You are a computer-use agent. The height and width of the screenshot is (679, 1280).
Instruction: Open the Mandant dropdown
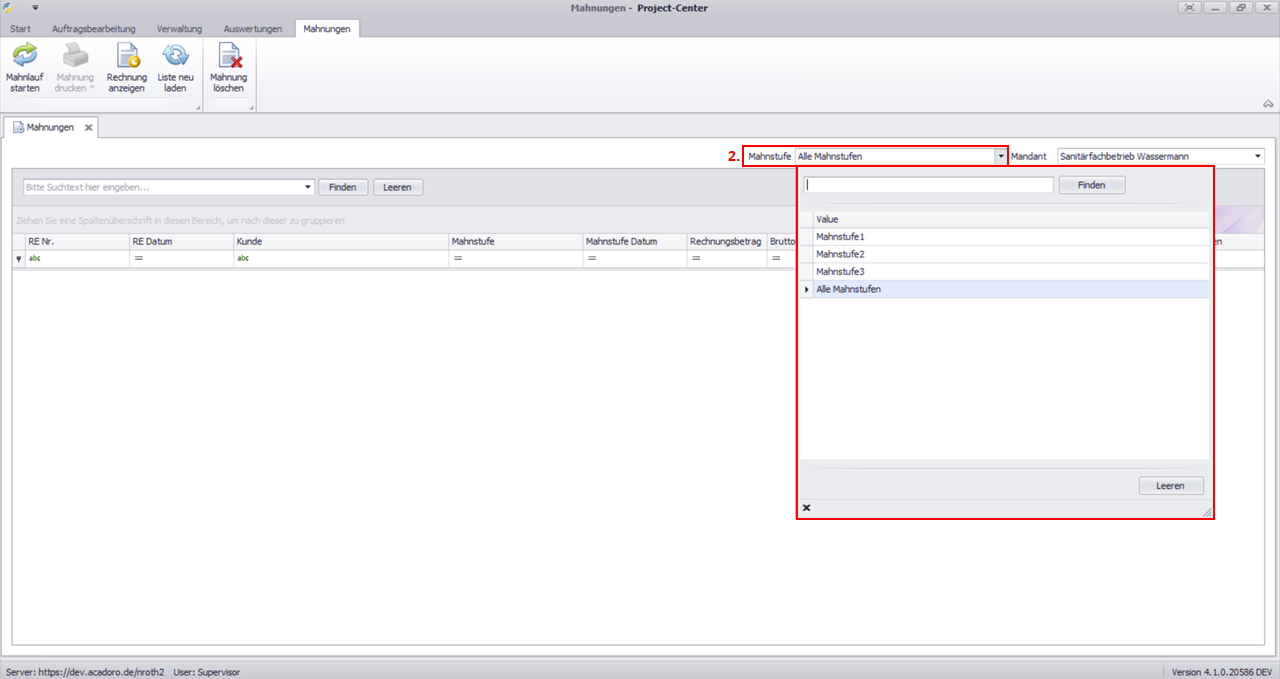[1257, 157]
